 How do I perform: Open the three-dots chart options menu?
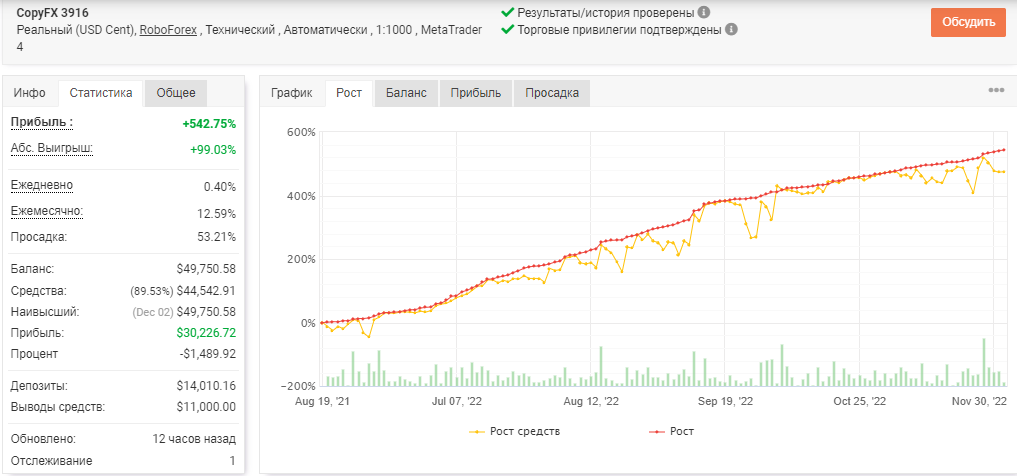[x=996, y=90]
